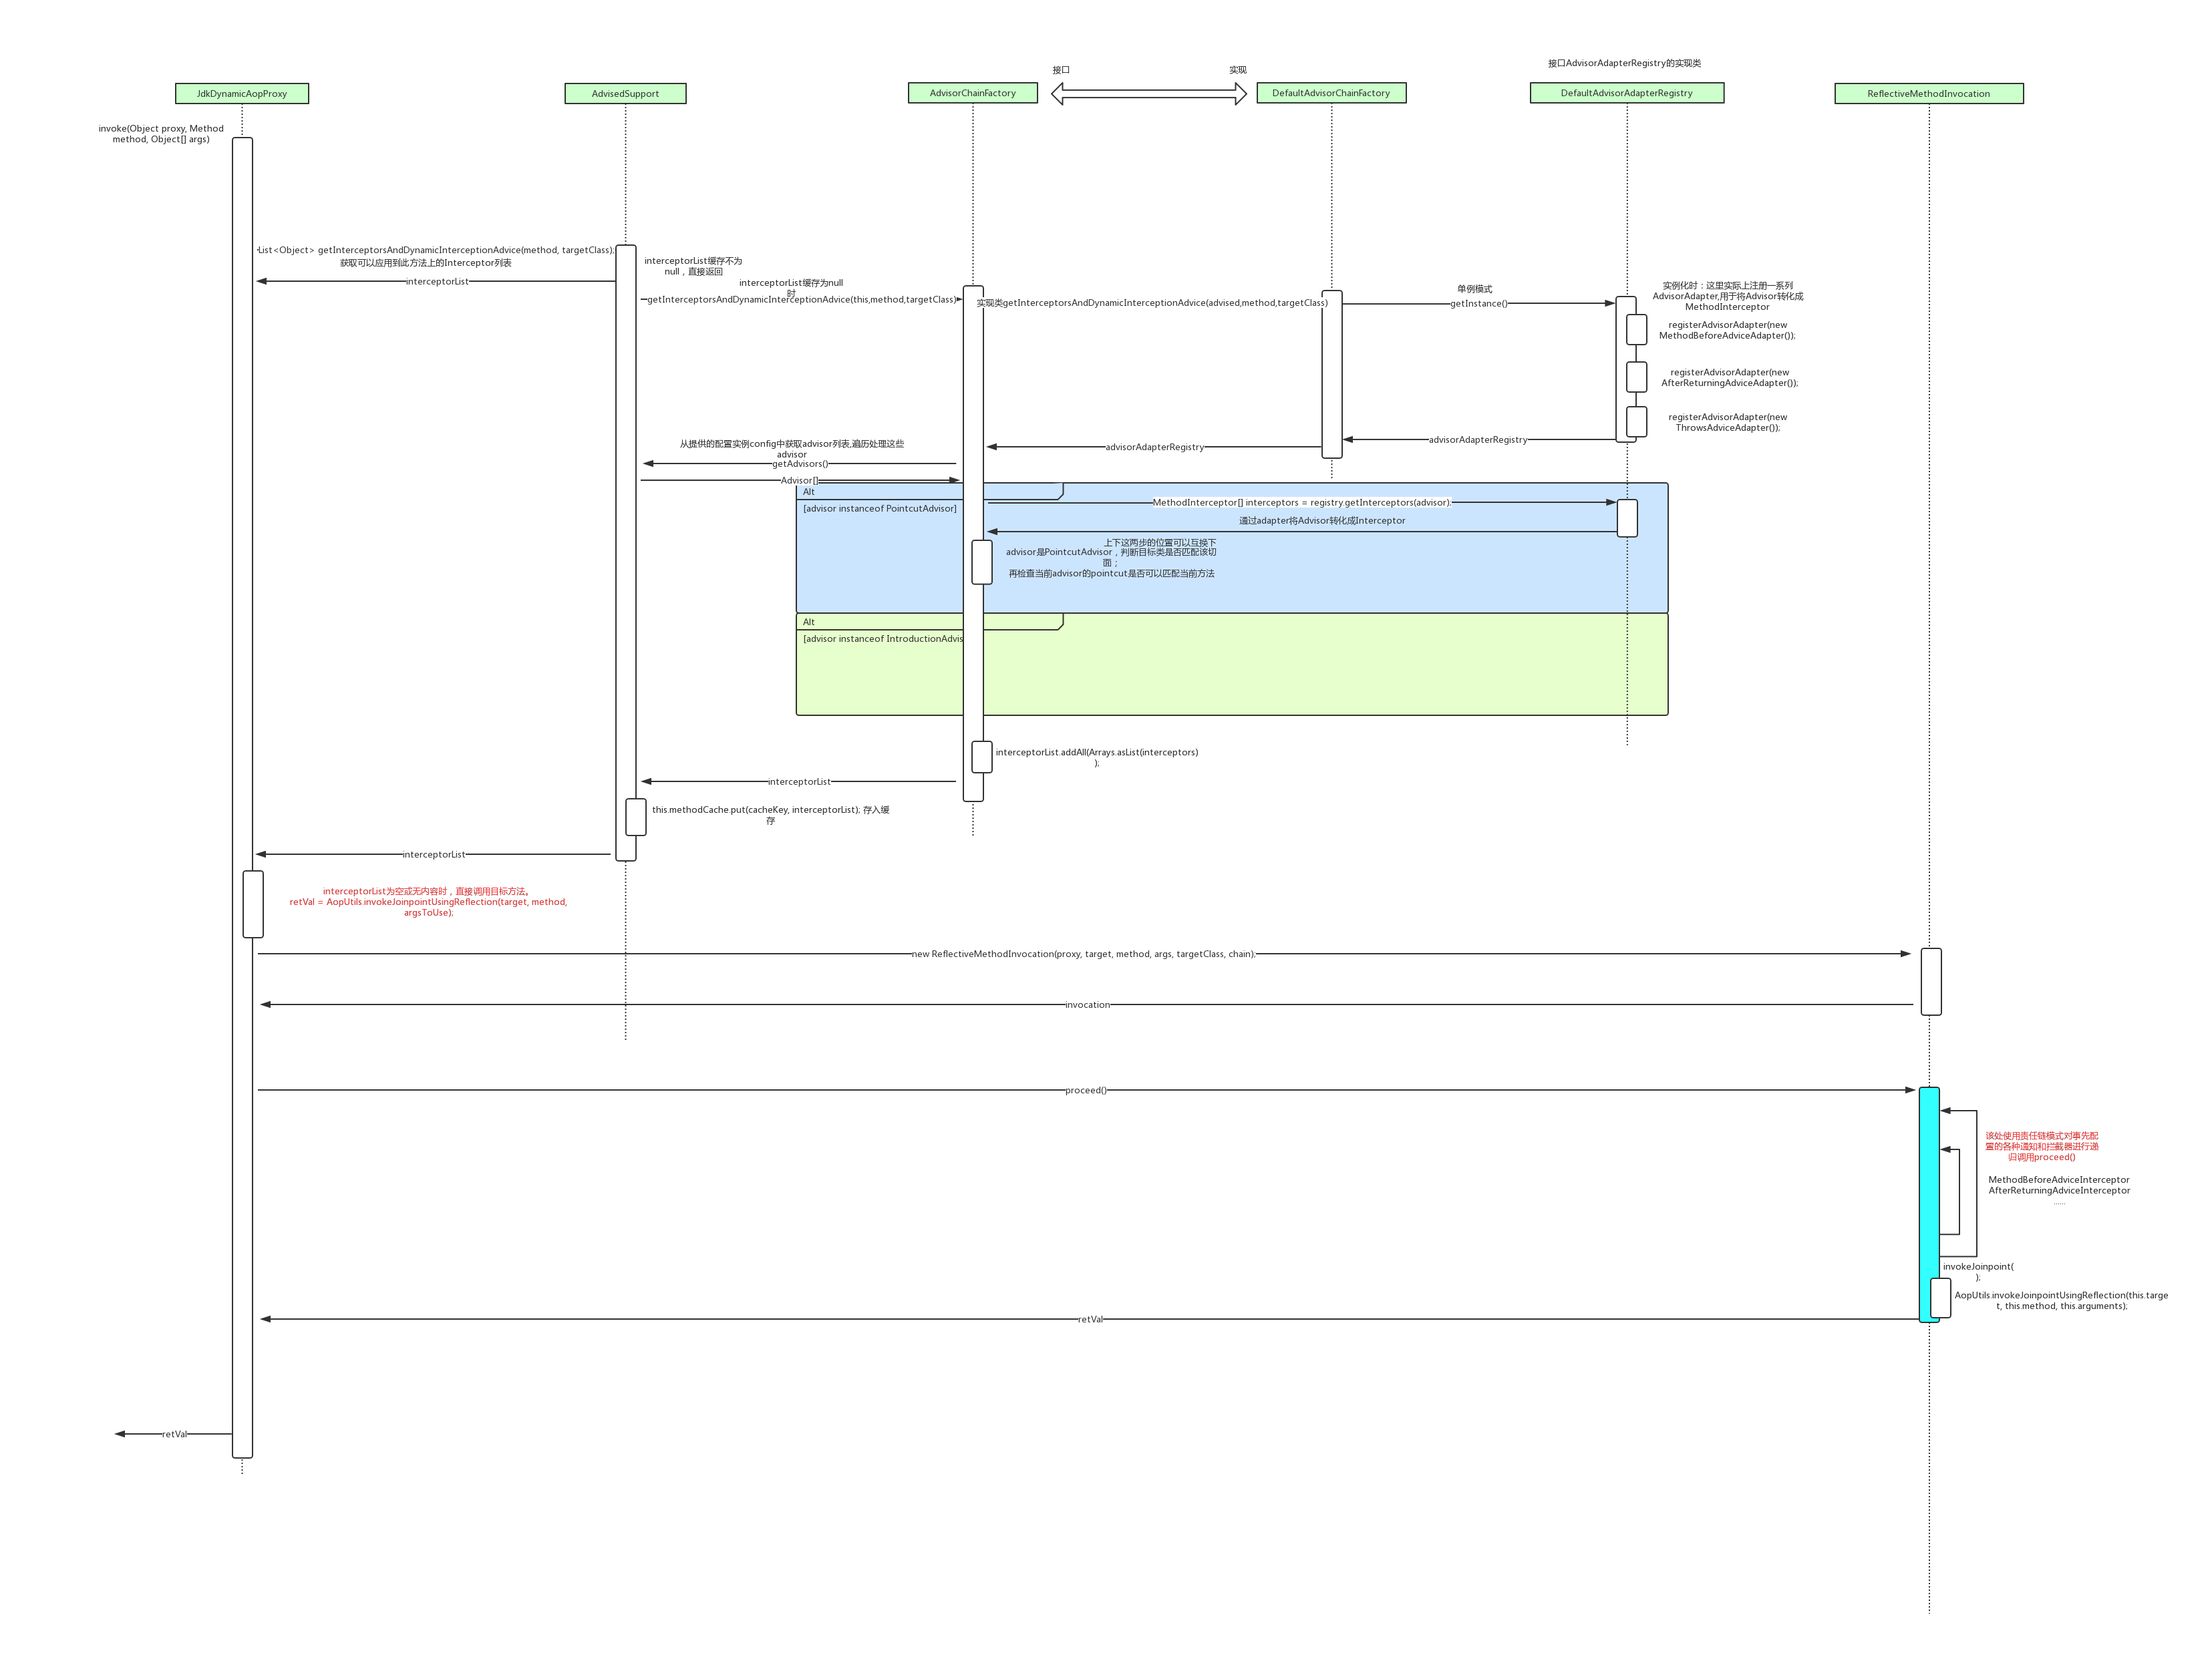Image resolution: width=2212 pixels, height=1655 pixels.
Task: Select the long retVal return label to JdkDynamicAopProxy
Action: click(x=1090, y=1319)
